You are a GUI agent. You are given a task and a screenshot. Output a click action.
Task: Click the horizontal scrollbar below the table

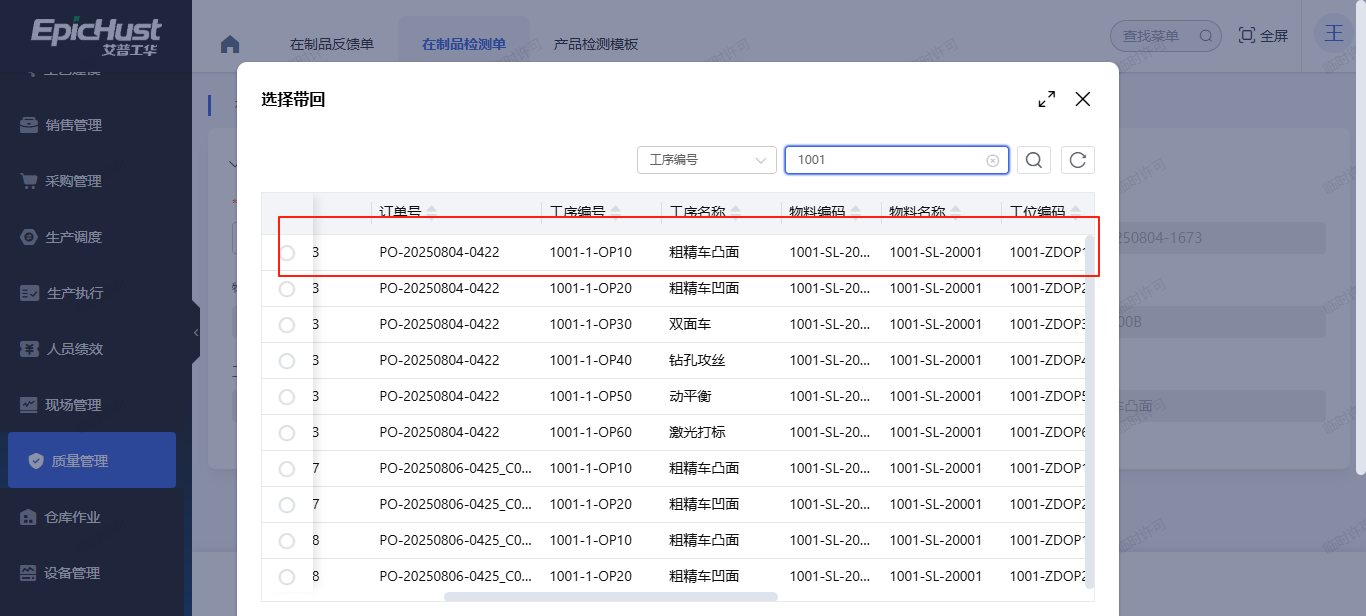coord(610,596)
